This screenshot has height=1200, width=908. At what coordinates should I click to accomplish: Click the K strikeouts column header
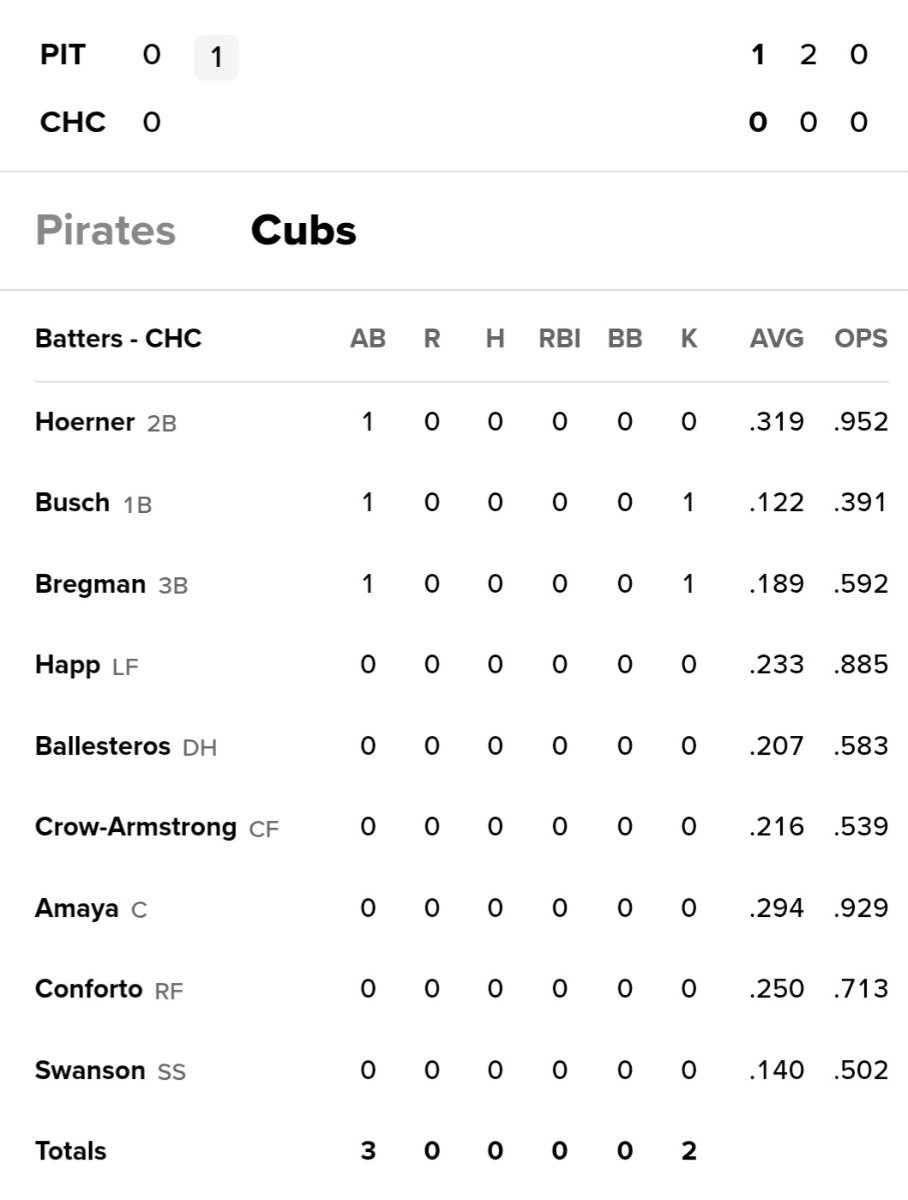click(688, 339)
